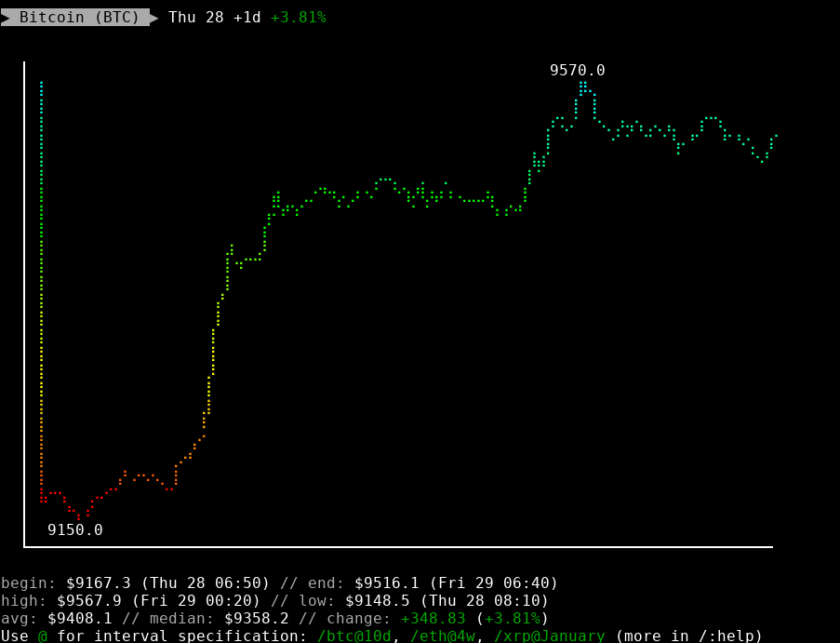840x643 pixels.
Task: Click the end timestamp (Fri 29 06:40)
Action: click(x=493, y=583)
